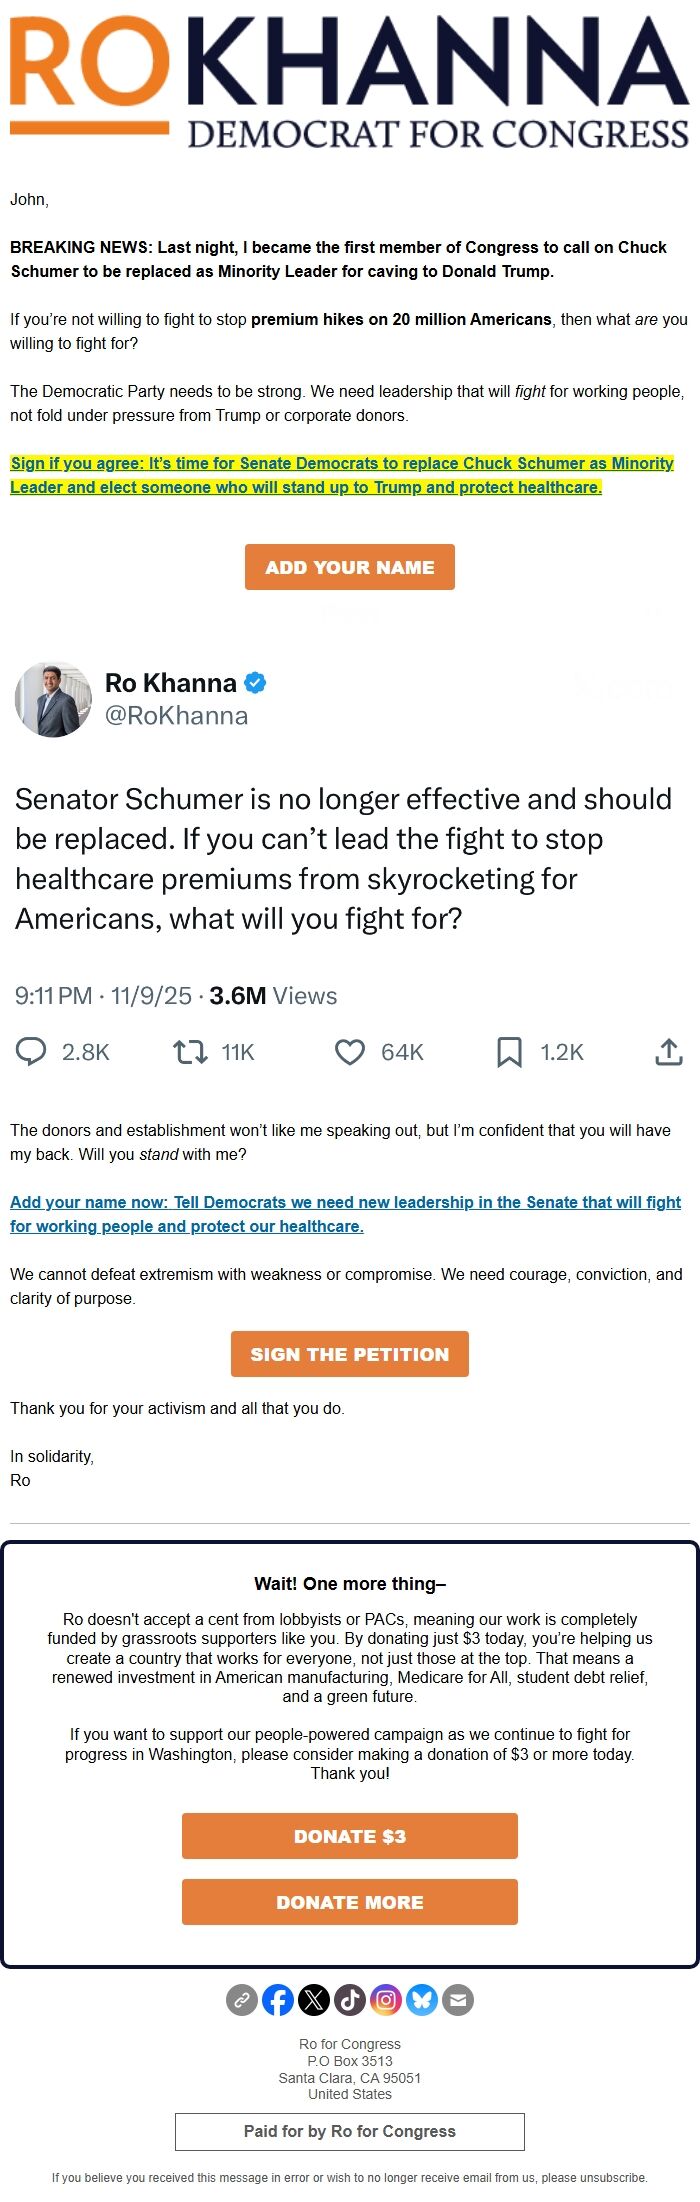Click the heart like icon showing 64K
The width and height of the screenshot is (700, 2202).
click(350, 1052)
